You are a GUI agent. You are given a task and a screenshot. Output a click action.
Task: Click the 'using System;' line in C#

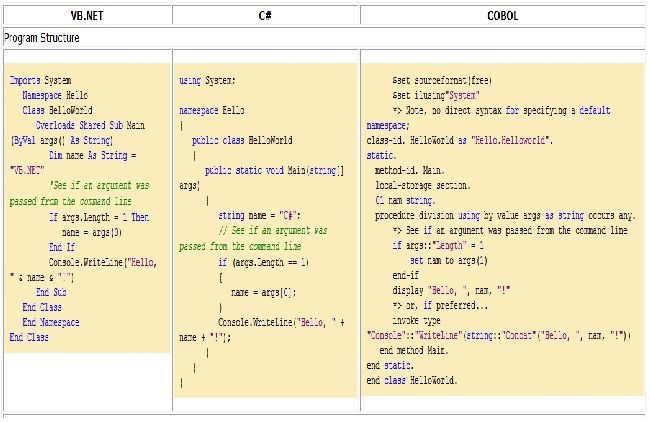pyautogui.click(x=207, y=80)
